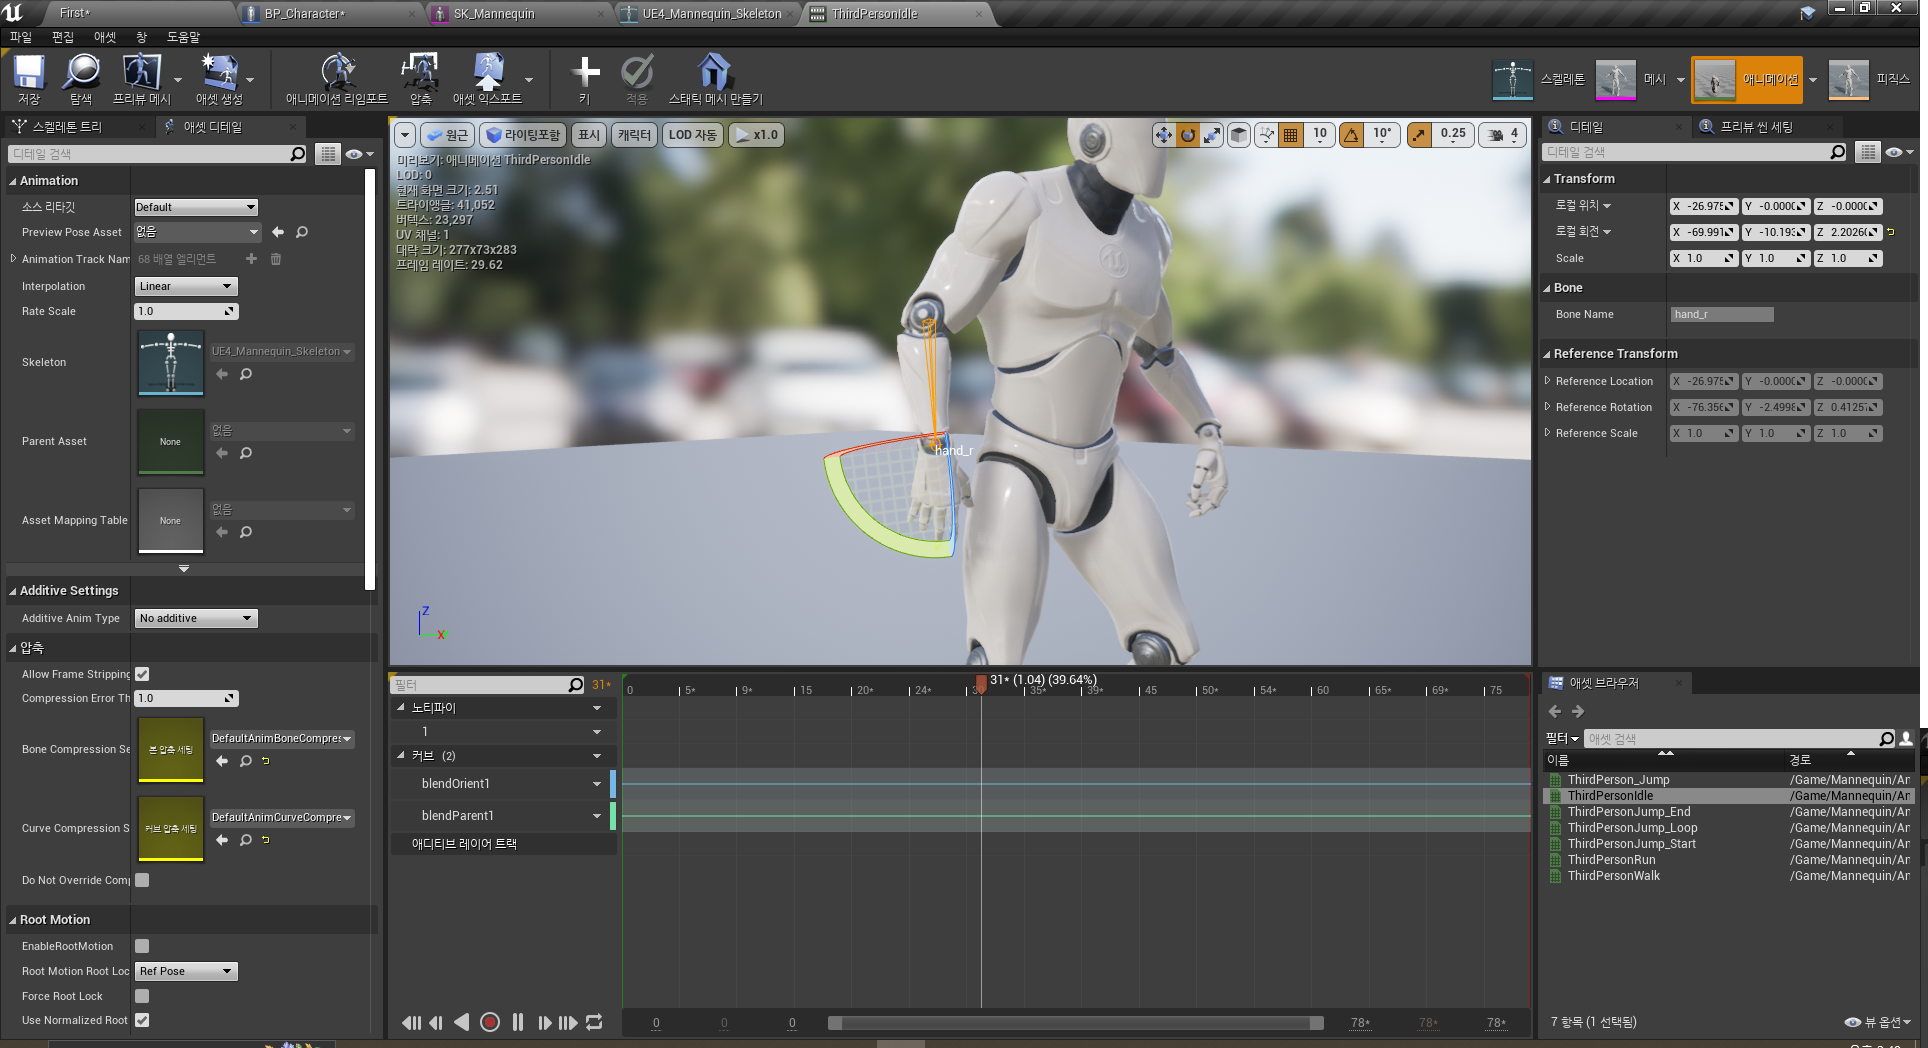Collapse the Additive Settings section
The width and height of the screenshot is (1928, 1048).
point(13,591)
